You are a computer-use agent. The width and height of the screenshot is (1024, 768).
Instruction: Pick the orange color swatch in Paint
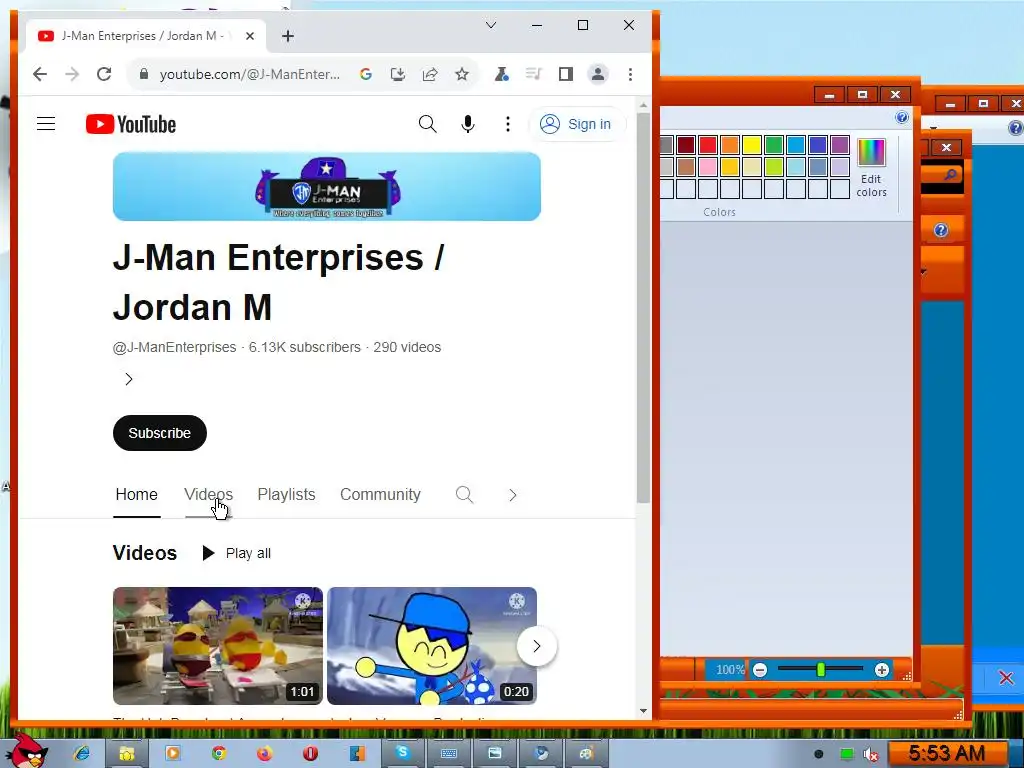[x=729, y=145]
